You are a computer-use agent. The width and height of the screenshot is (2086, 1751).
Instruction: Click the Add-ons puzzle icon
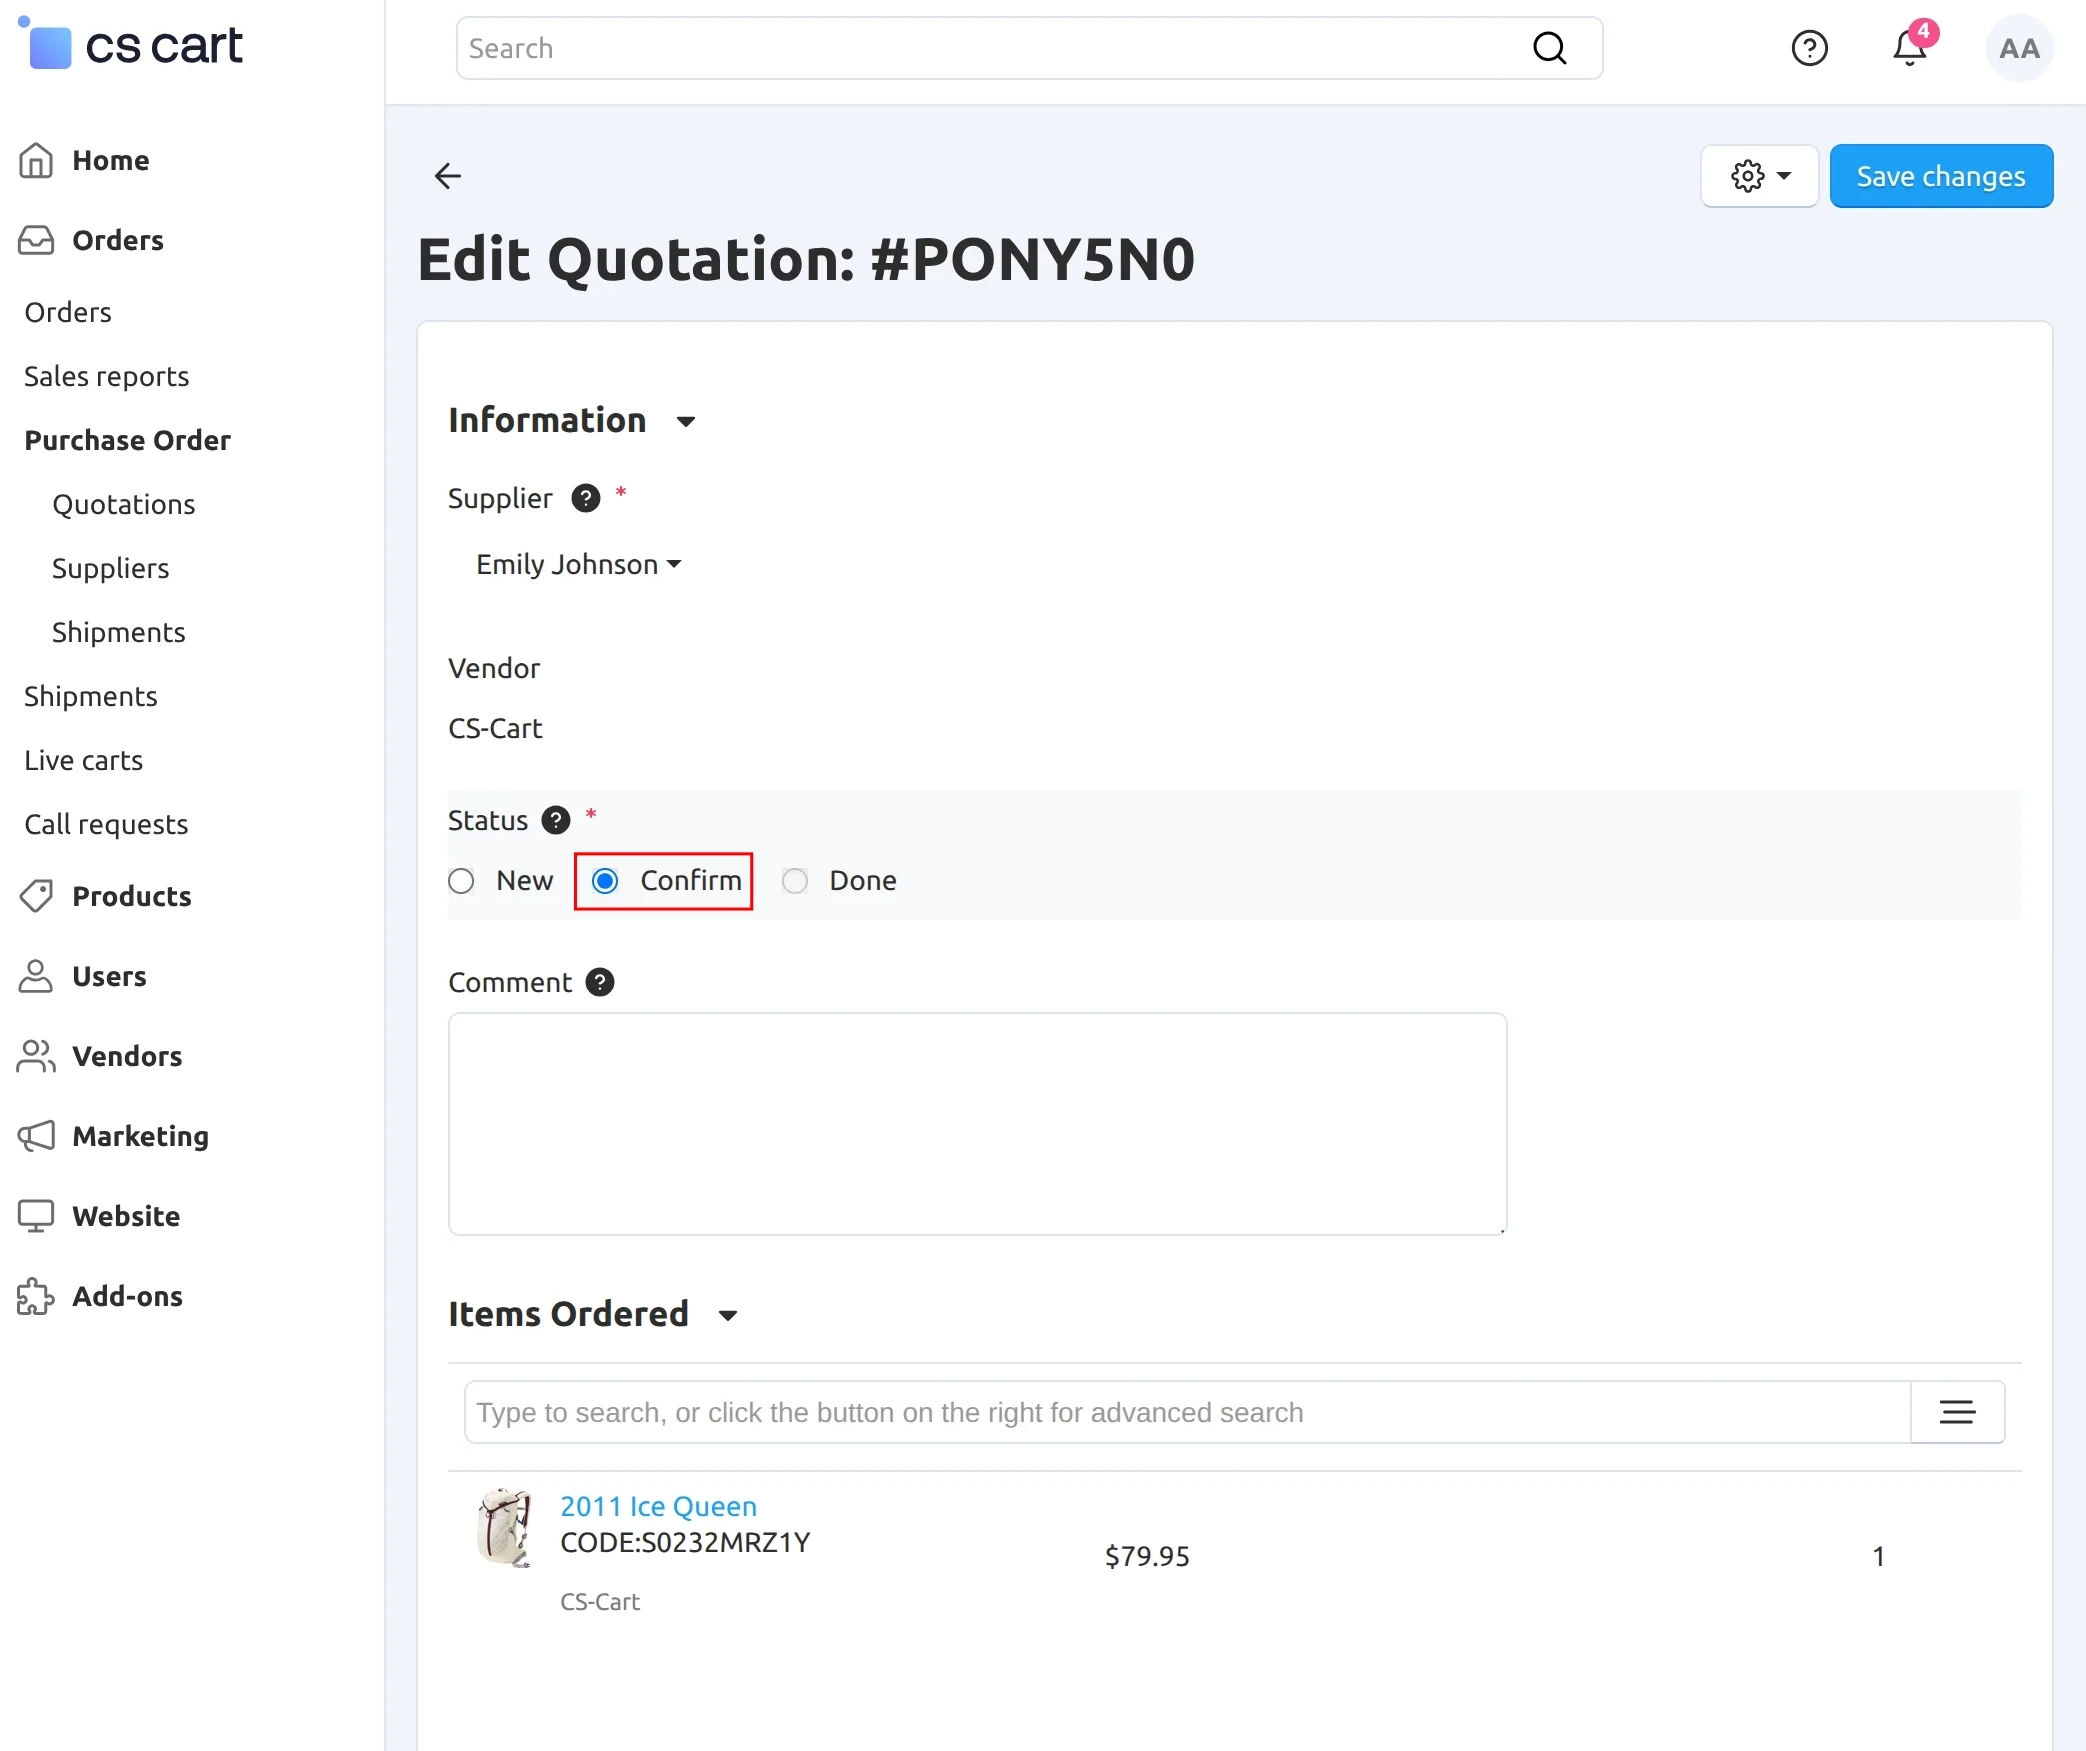coord(36,1296)
